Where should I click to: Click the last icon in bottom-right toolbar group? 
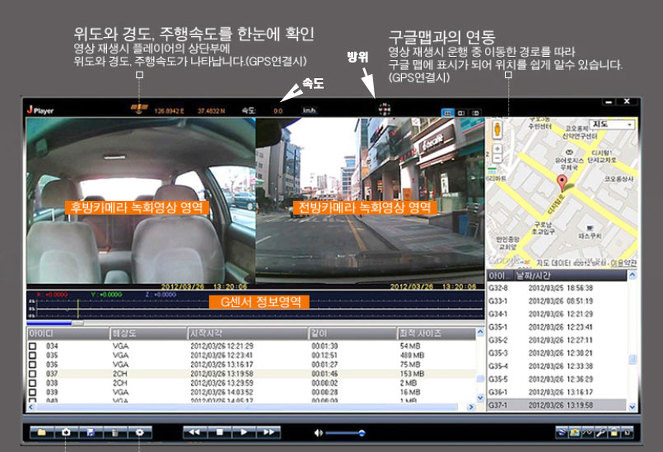[627, 433]
